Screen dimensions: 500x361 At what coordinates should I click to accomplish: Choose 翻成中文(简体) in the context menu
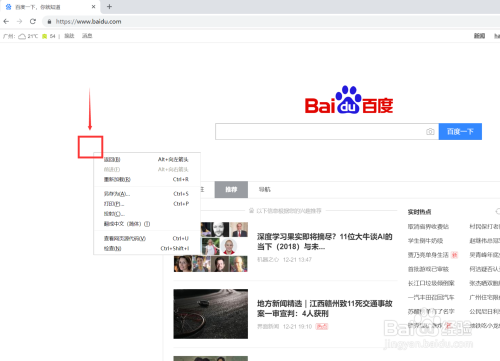(147, 224)
